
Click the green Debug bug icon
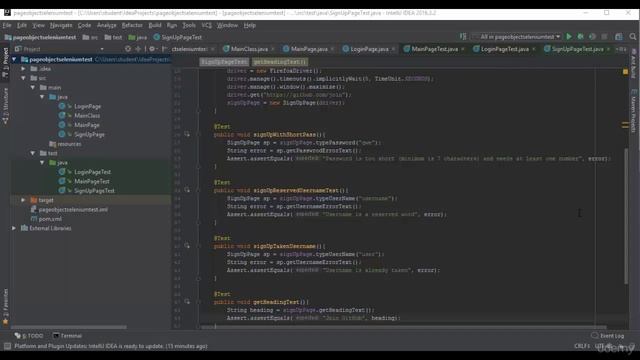[580, 37]
